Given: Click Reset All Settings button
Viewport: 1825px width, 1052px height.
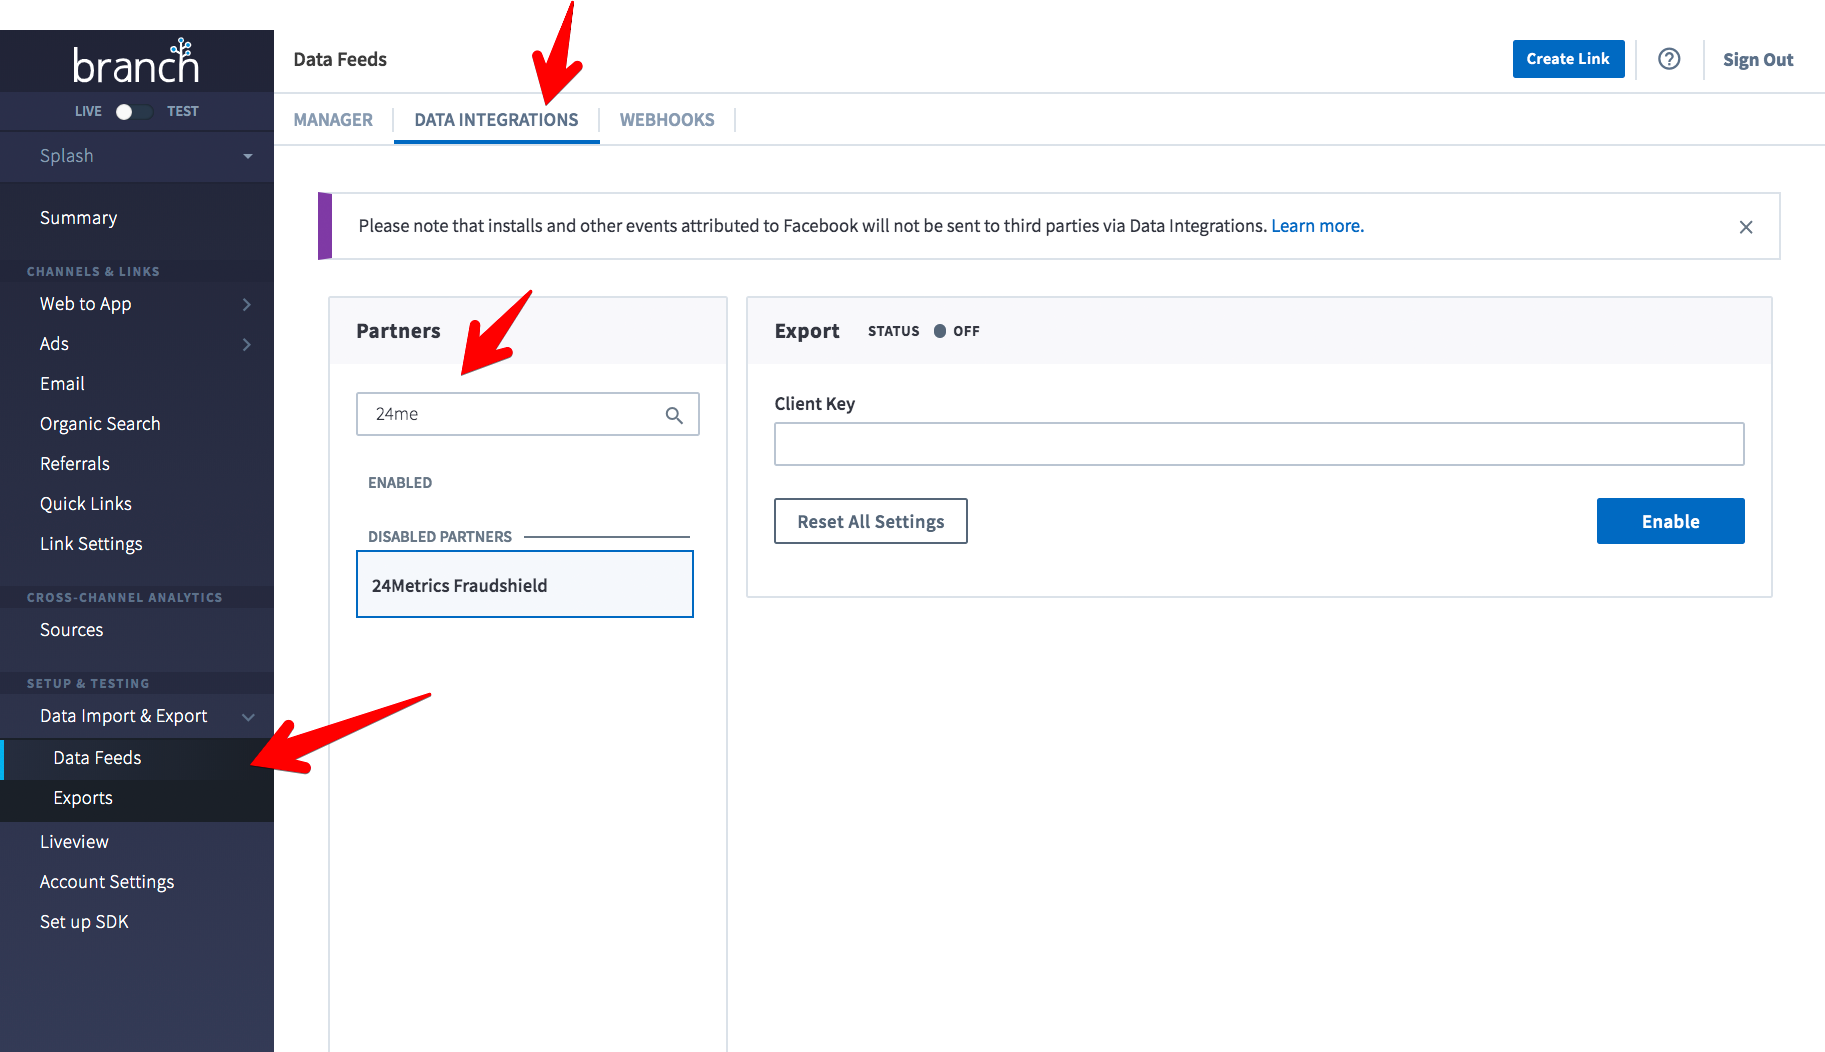Looking at the screenshot, I should tap(871, 521).
